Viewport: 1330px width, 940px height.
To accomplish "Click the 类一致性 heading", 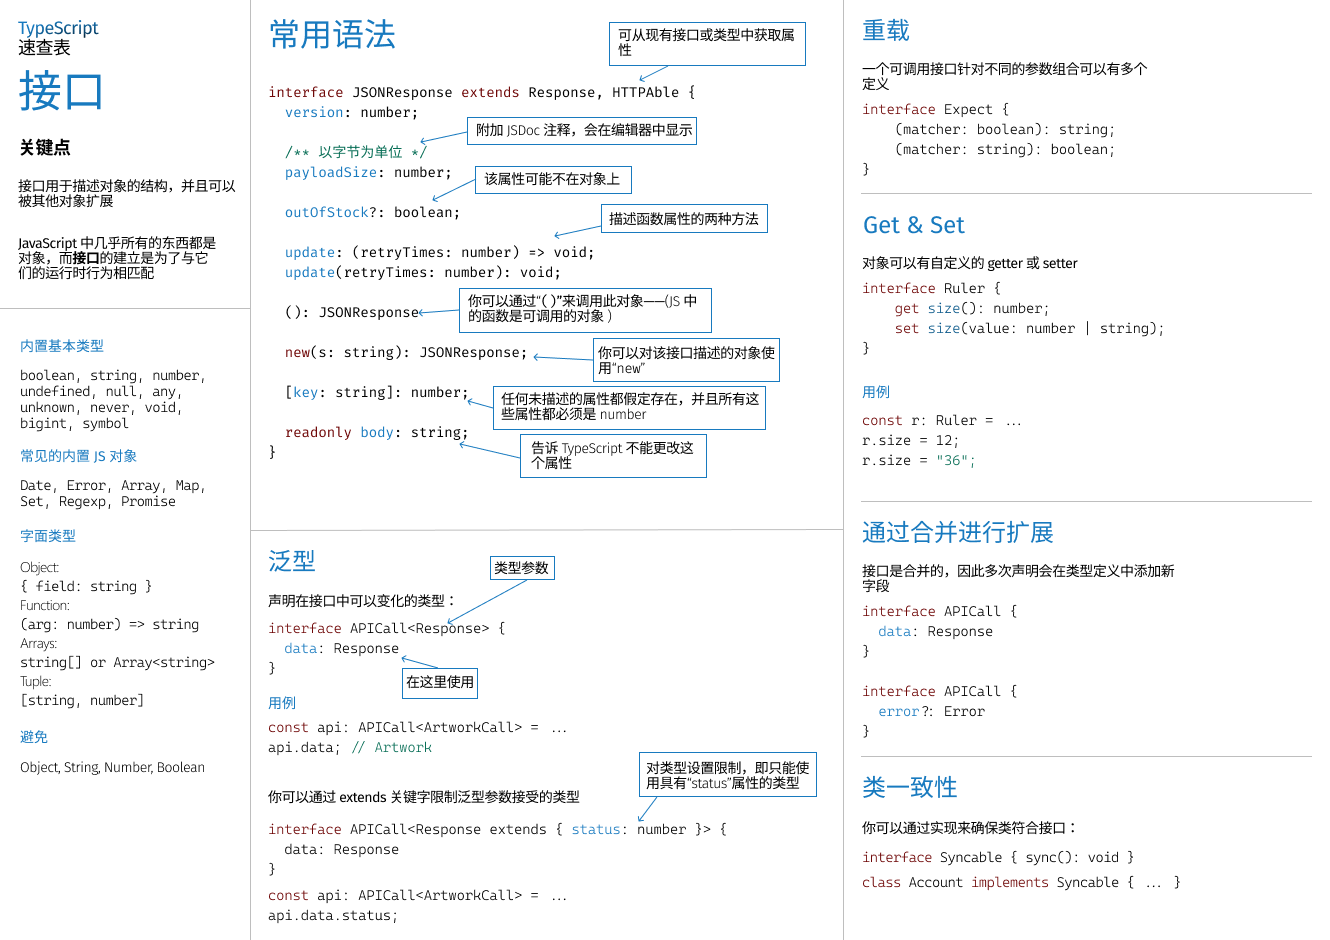I will [x=910, y=787].
